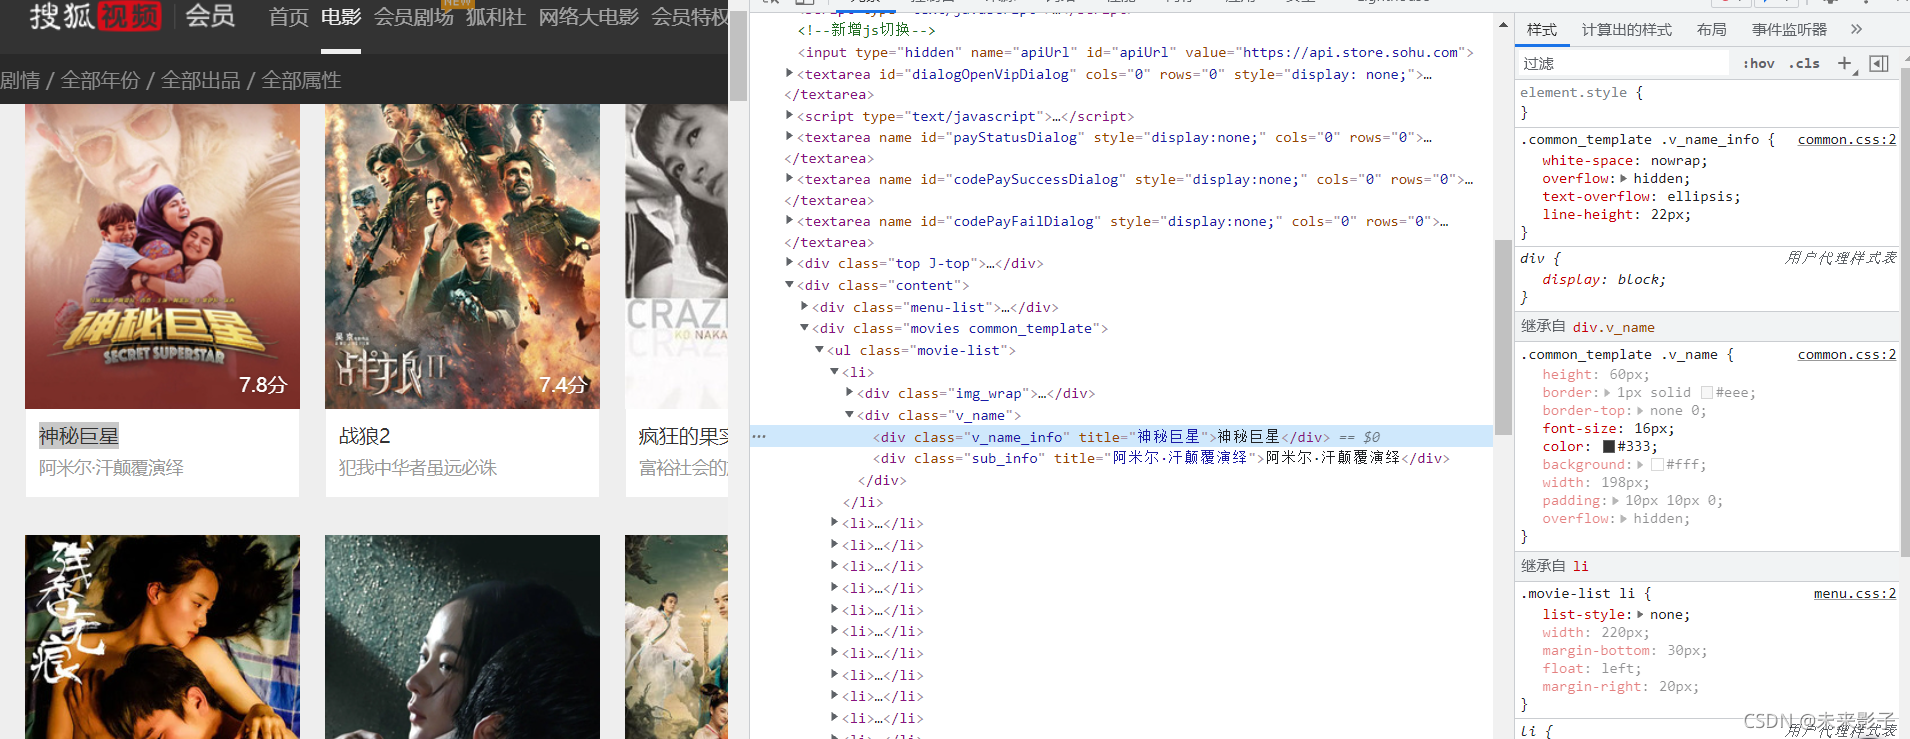The image size is (1910, 739).
Task: Expand the payStatusDialog textarea node
Action: tap(790, 137)
